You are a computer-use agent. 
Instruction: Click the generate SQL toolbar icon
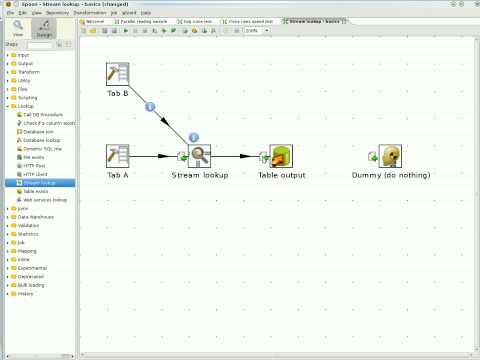pyautogui.click(x=204, y=31)
